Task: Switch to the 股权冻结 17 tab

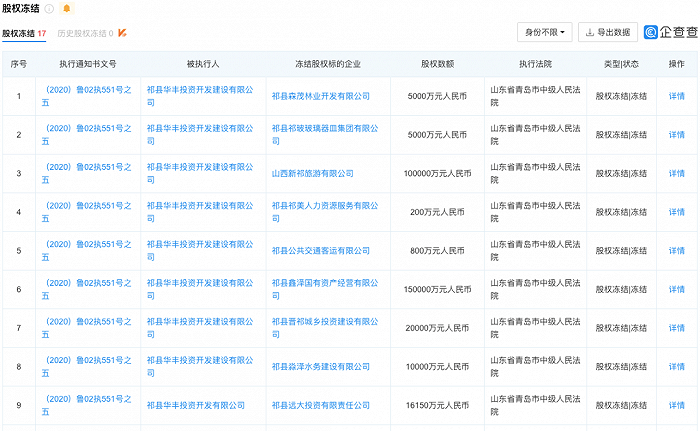Action: pos(24,33)
